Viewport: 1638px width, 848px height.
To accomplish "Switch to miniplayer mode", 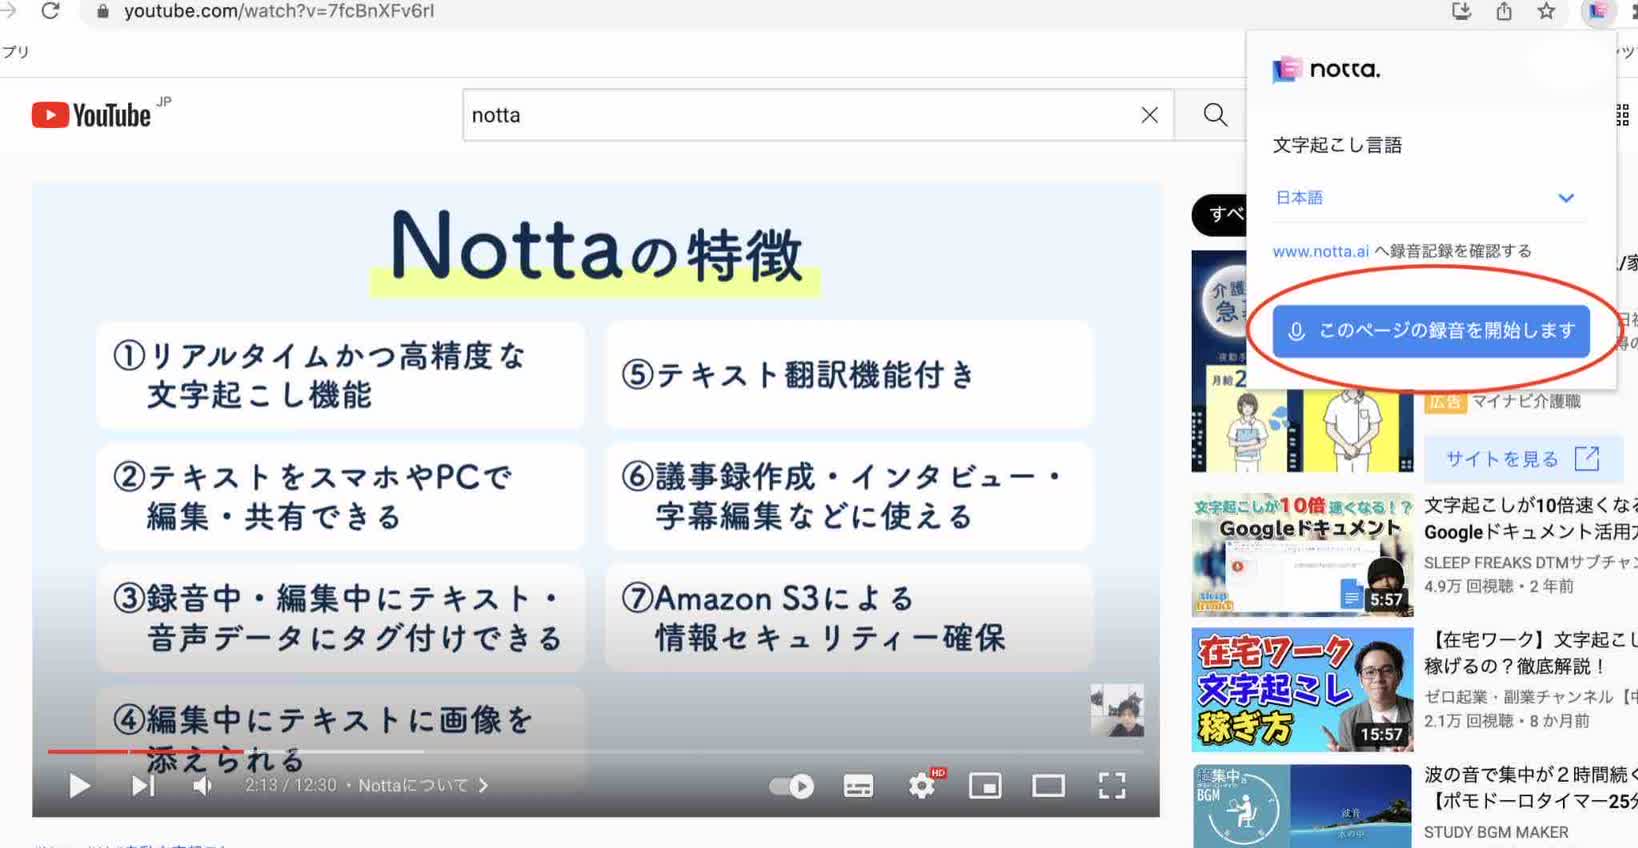I will point(985,786).
